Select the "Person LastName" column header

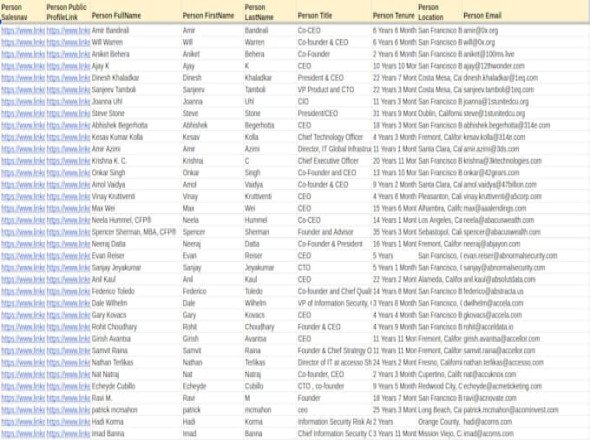[259, 12]
